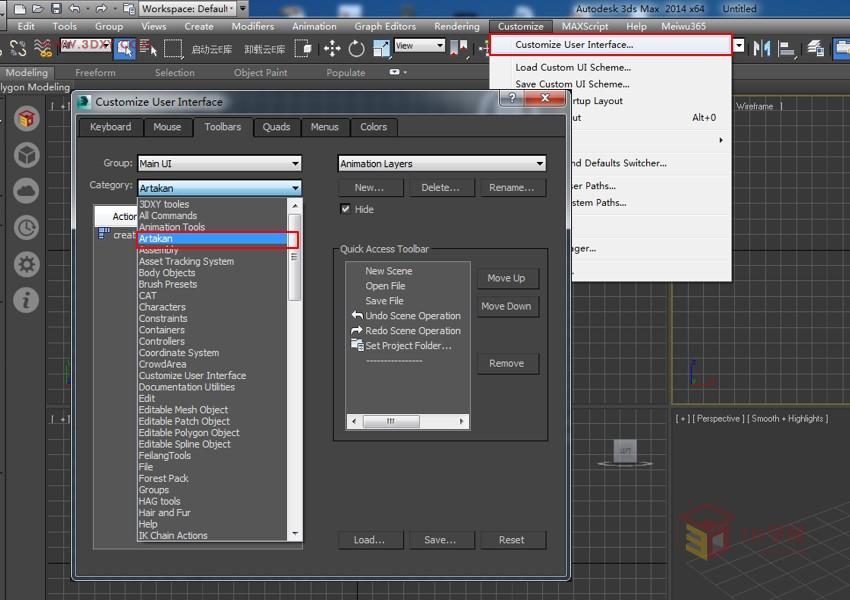Open the selection filter dropdown

pos(86,44)
